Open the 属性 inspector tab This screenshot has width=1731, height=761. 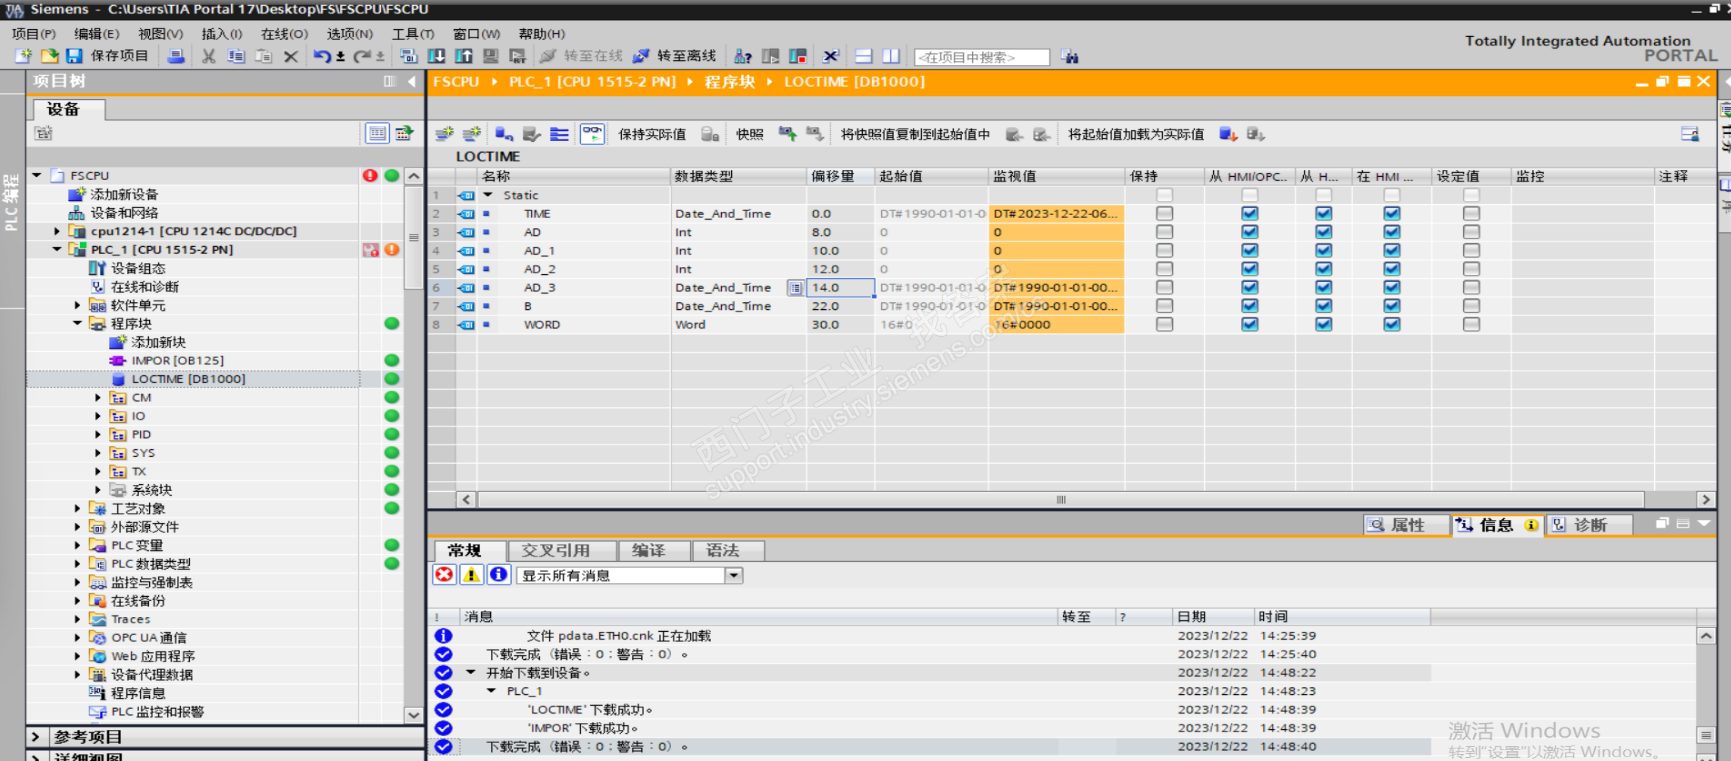1407,525
